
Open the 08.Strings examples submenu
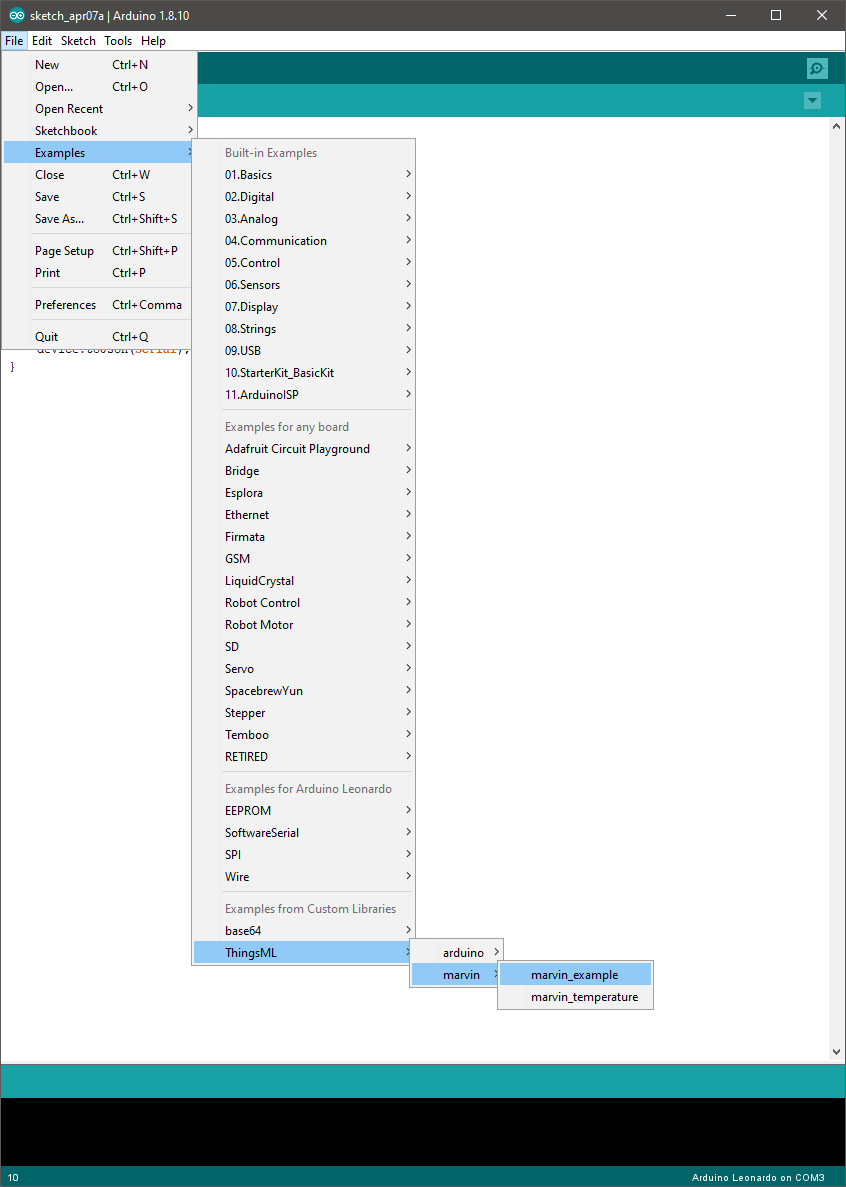303,329
